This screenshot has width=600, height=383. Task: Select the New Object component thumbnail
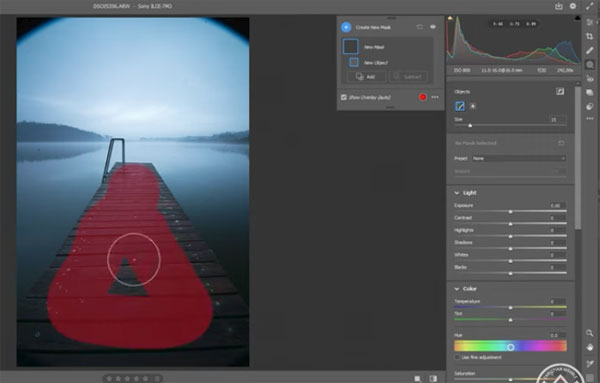click(354, 62)
